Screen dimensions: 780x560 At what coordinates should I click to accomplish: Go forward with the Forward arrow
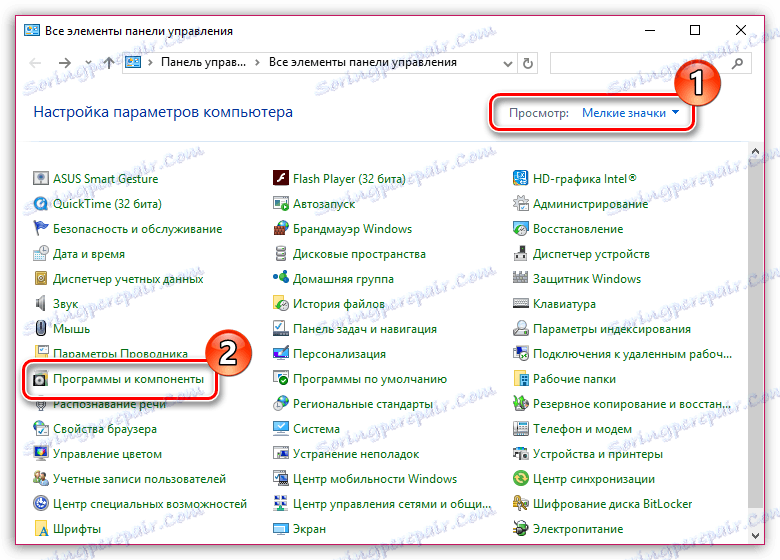pyautogui.click(x=65, y=63)
